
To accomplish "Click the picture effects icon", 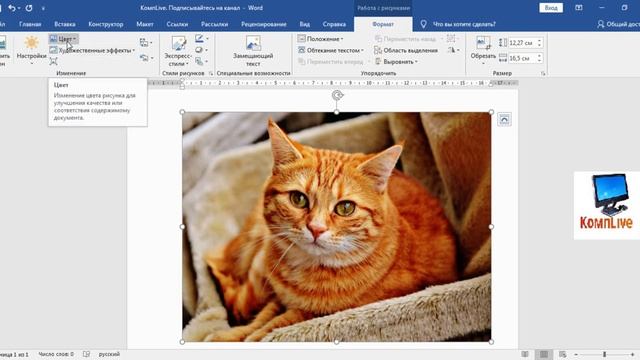I will click(201, 50).
